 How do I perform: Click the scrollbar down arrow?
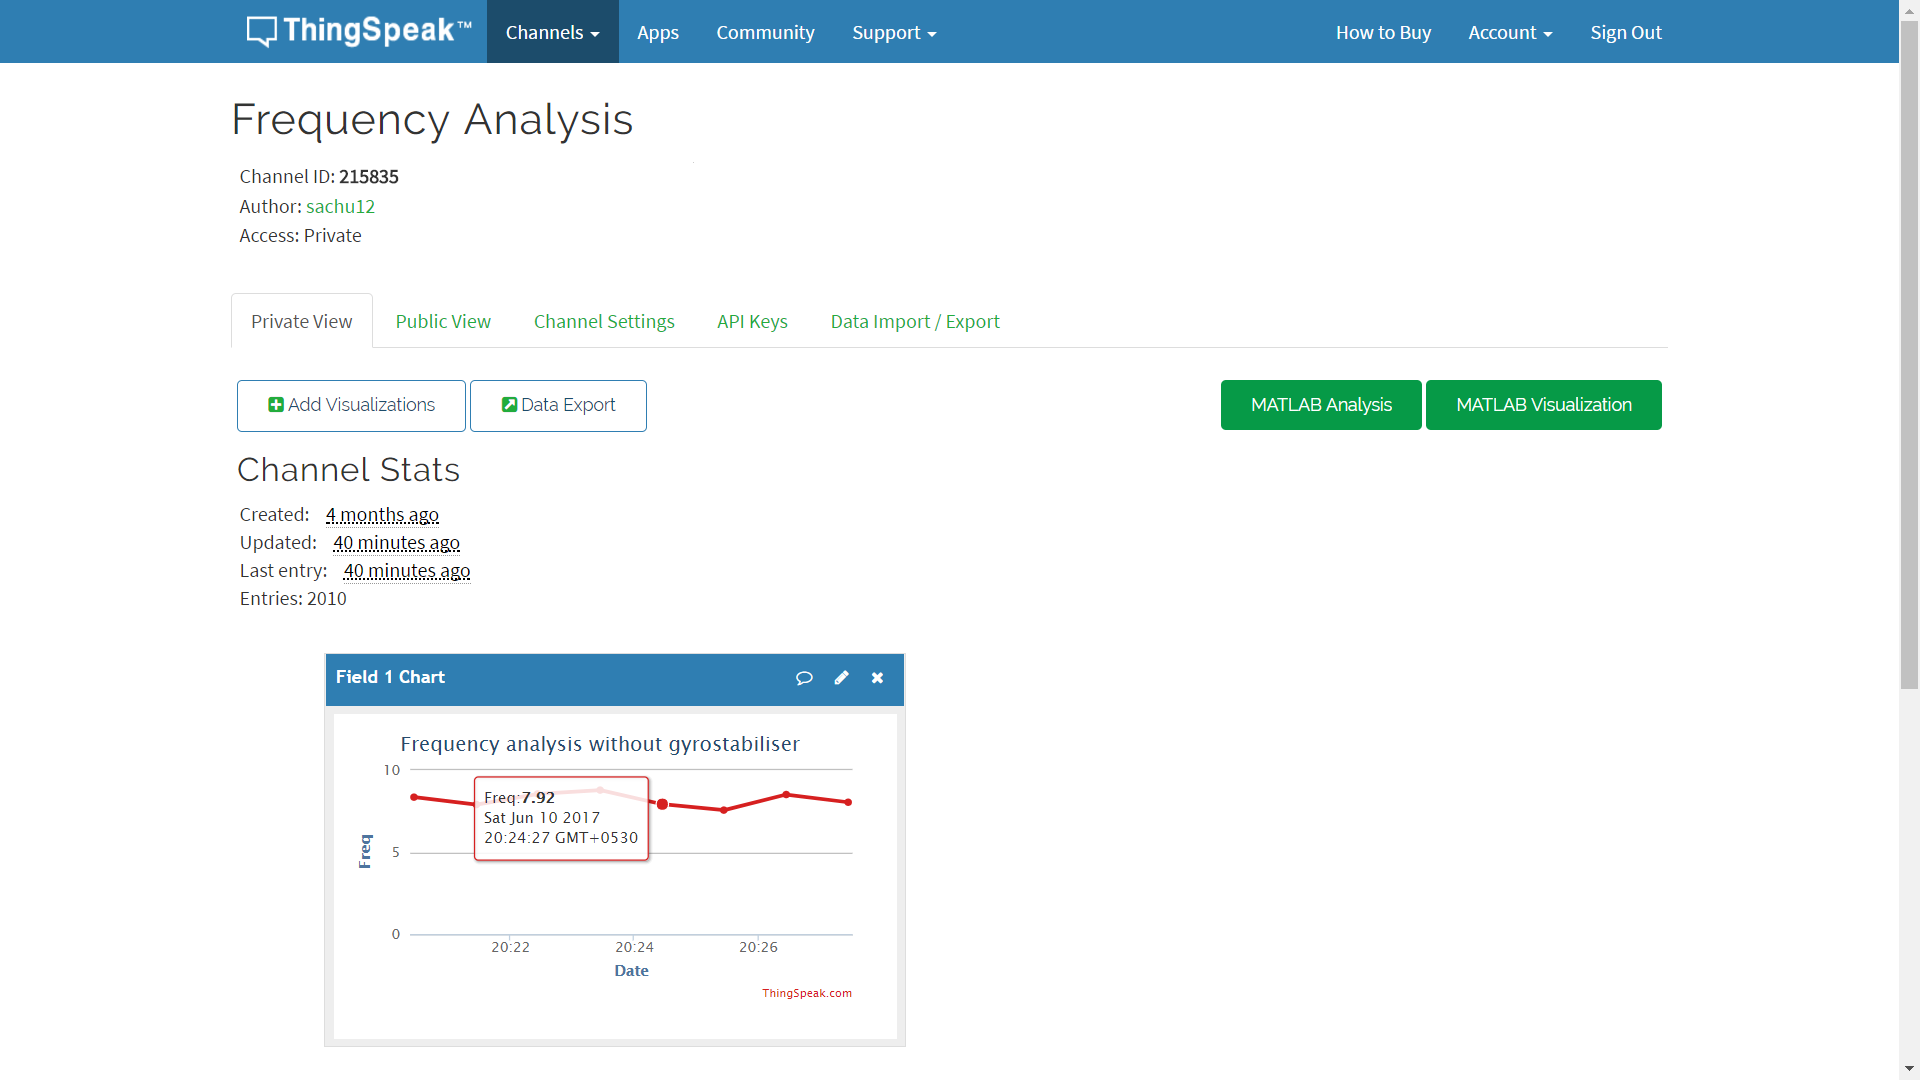tap(1909, 1069)
